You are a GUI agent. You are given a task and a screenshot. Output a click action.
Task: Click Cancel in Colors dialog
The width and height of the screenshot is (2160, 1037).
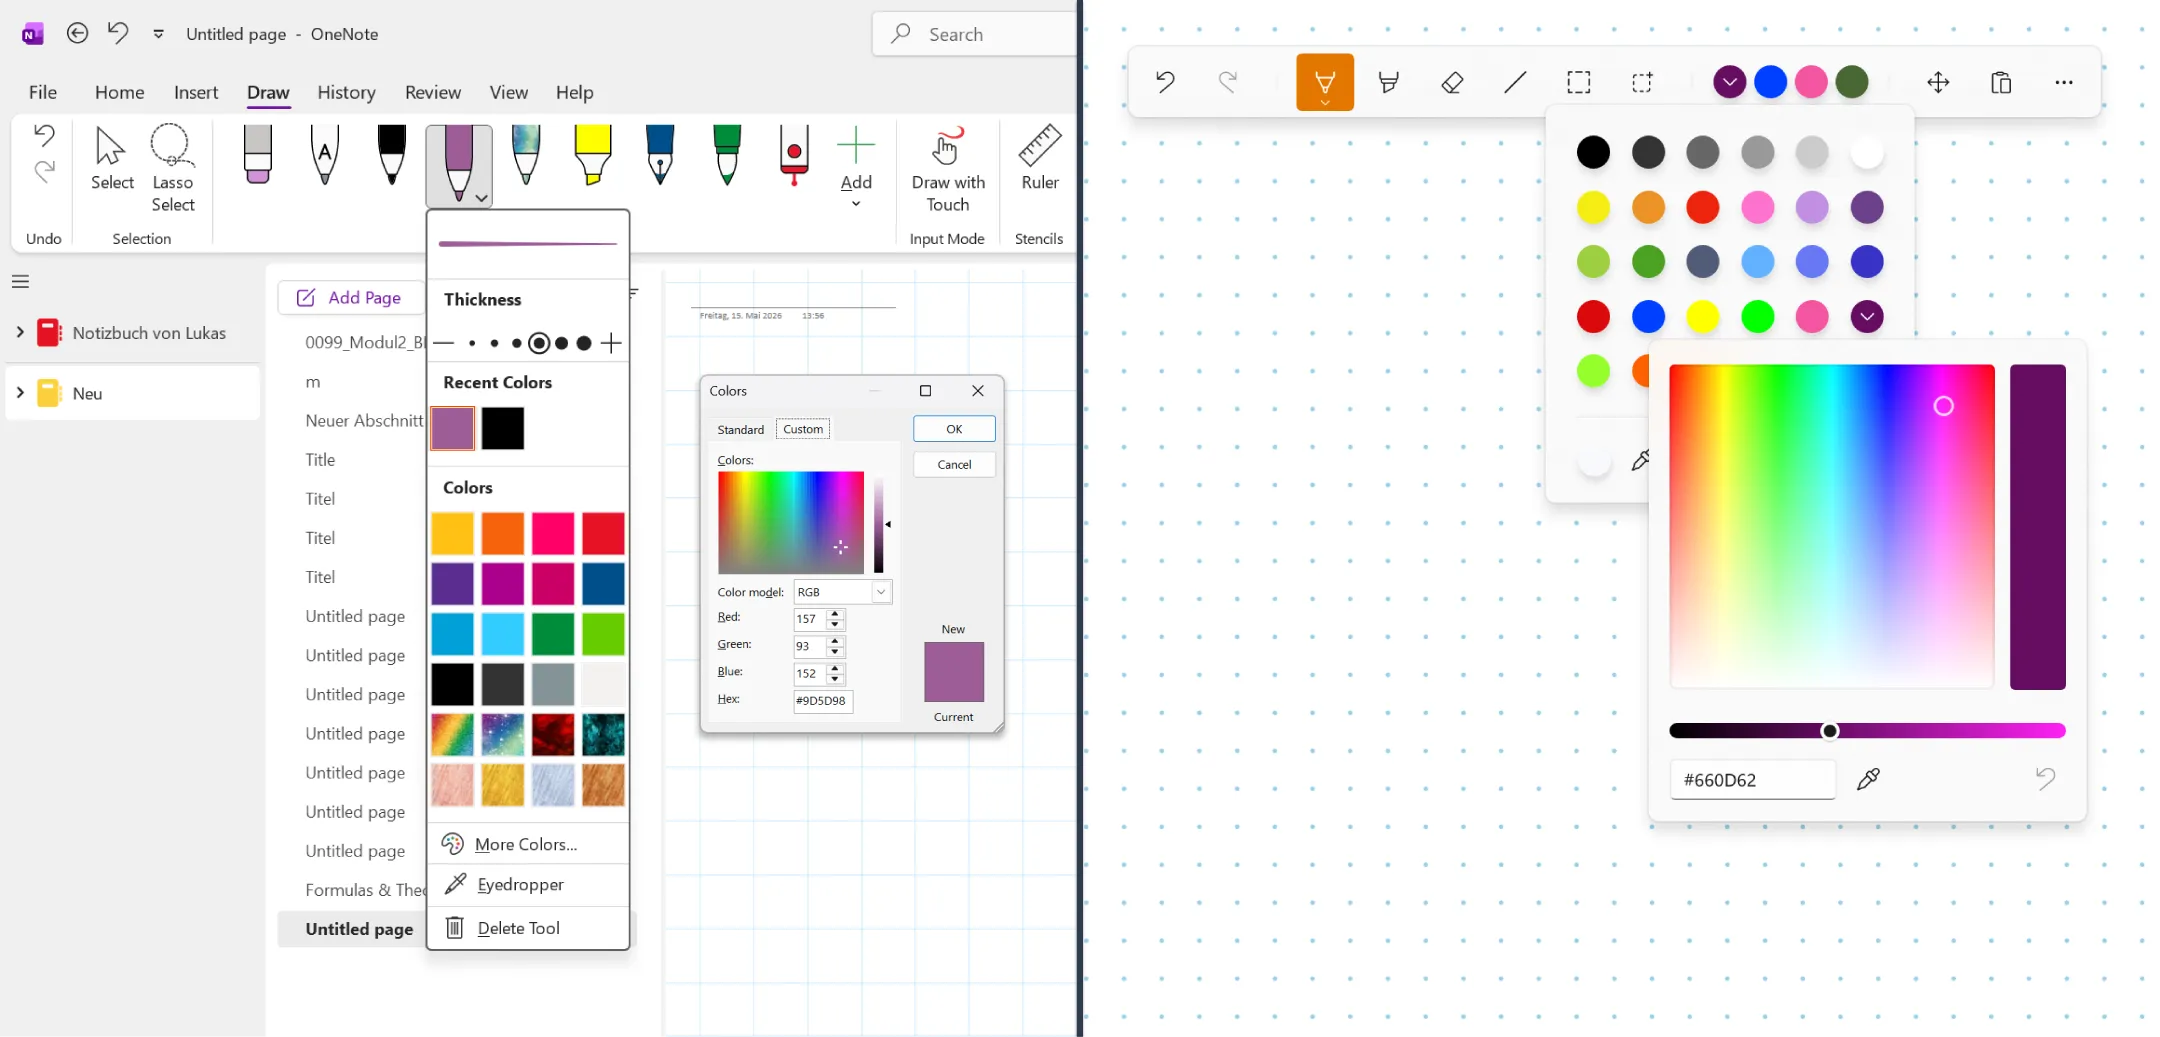pos(954,464)
